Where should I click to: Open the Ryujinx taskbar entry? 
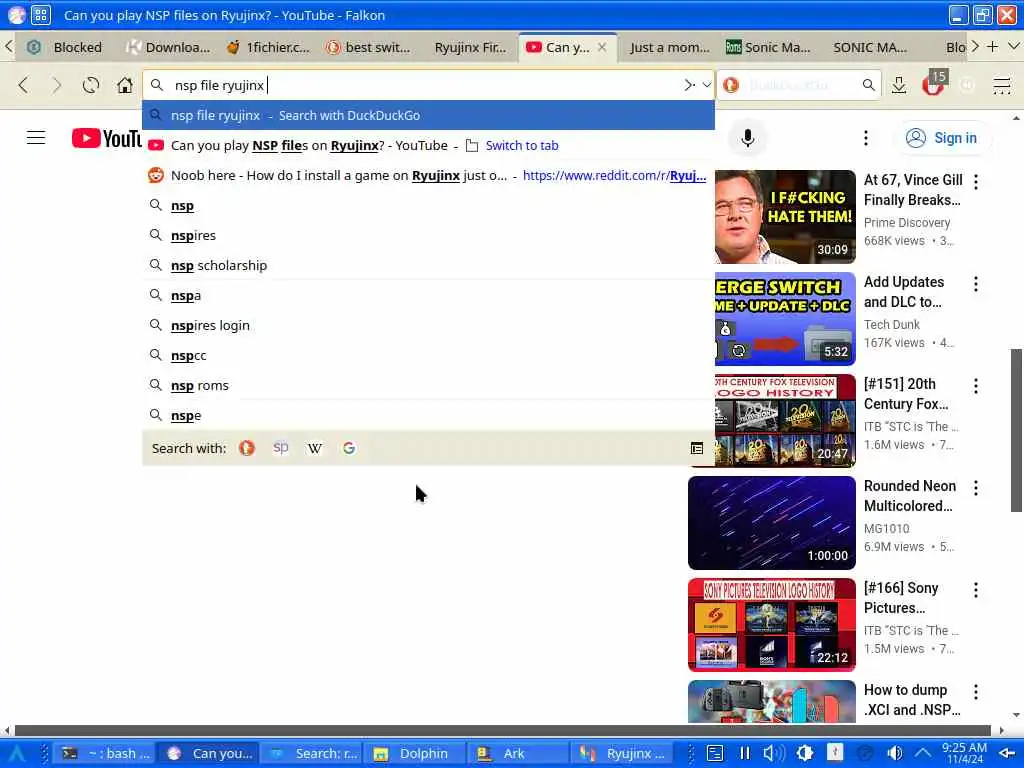(x=623, y=753)
